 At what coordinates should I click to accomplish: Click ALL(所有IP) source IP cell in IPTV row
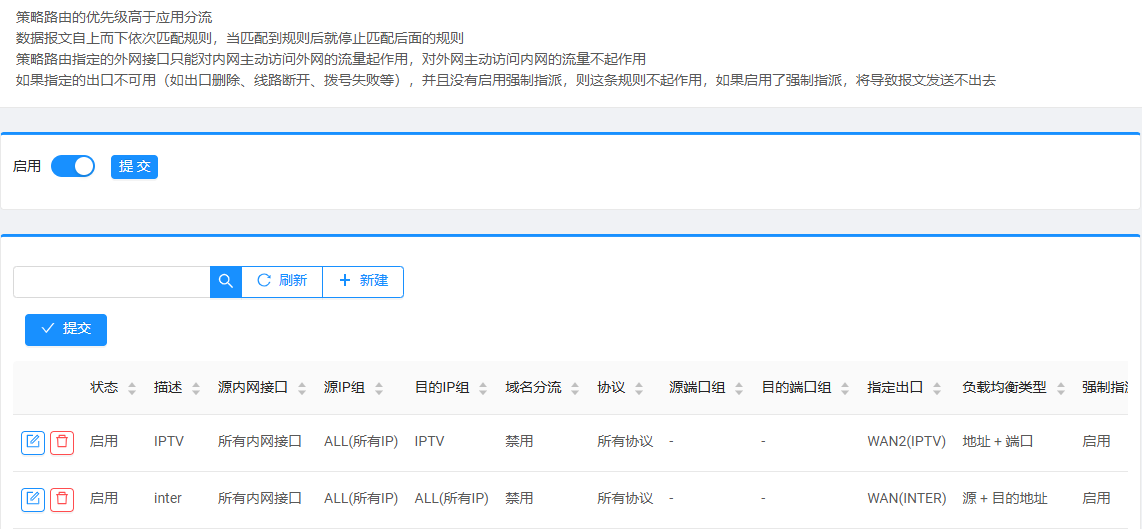point(361,442)
